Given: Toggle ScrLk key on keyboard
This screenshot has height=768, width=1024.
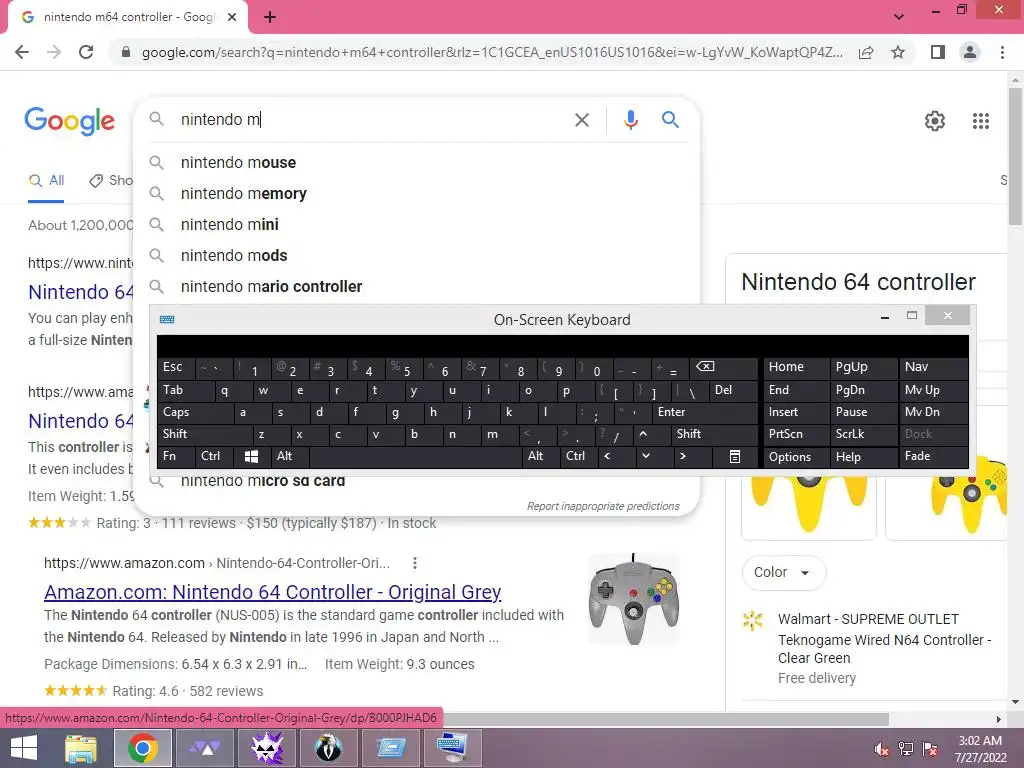Looking at the screenshot, I should click(x=862, y=434).
